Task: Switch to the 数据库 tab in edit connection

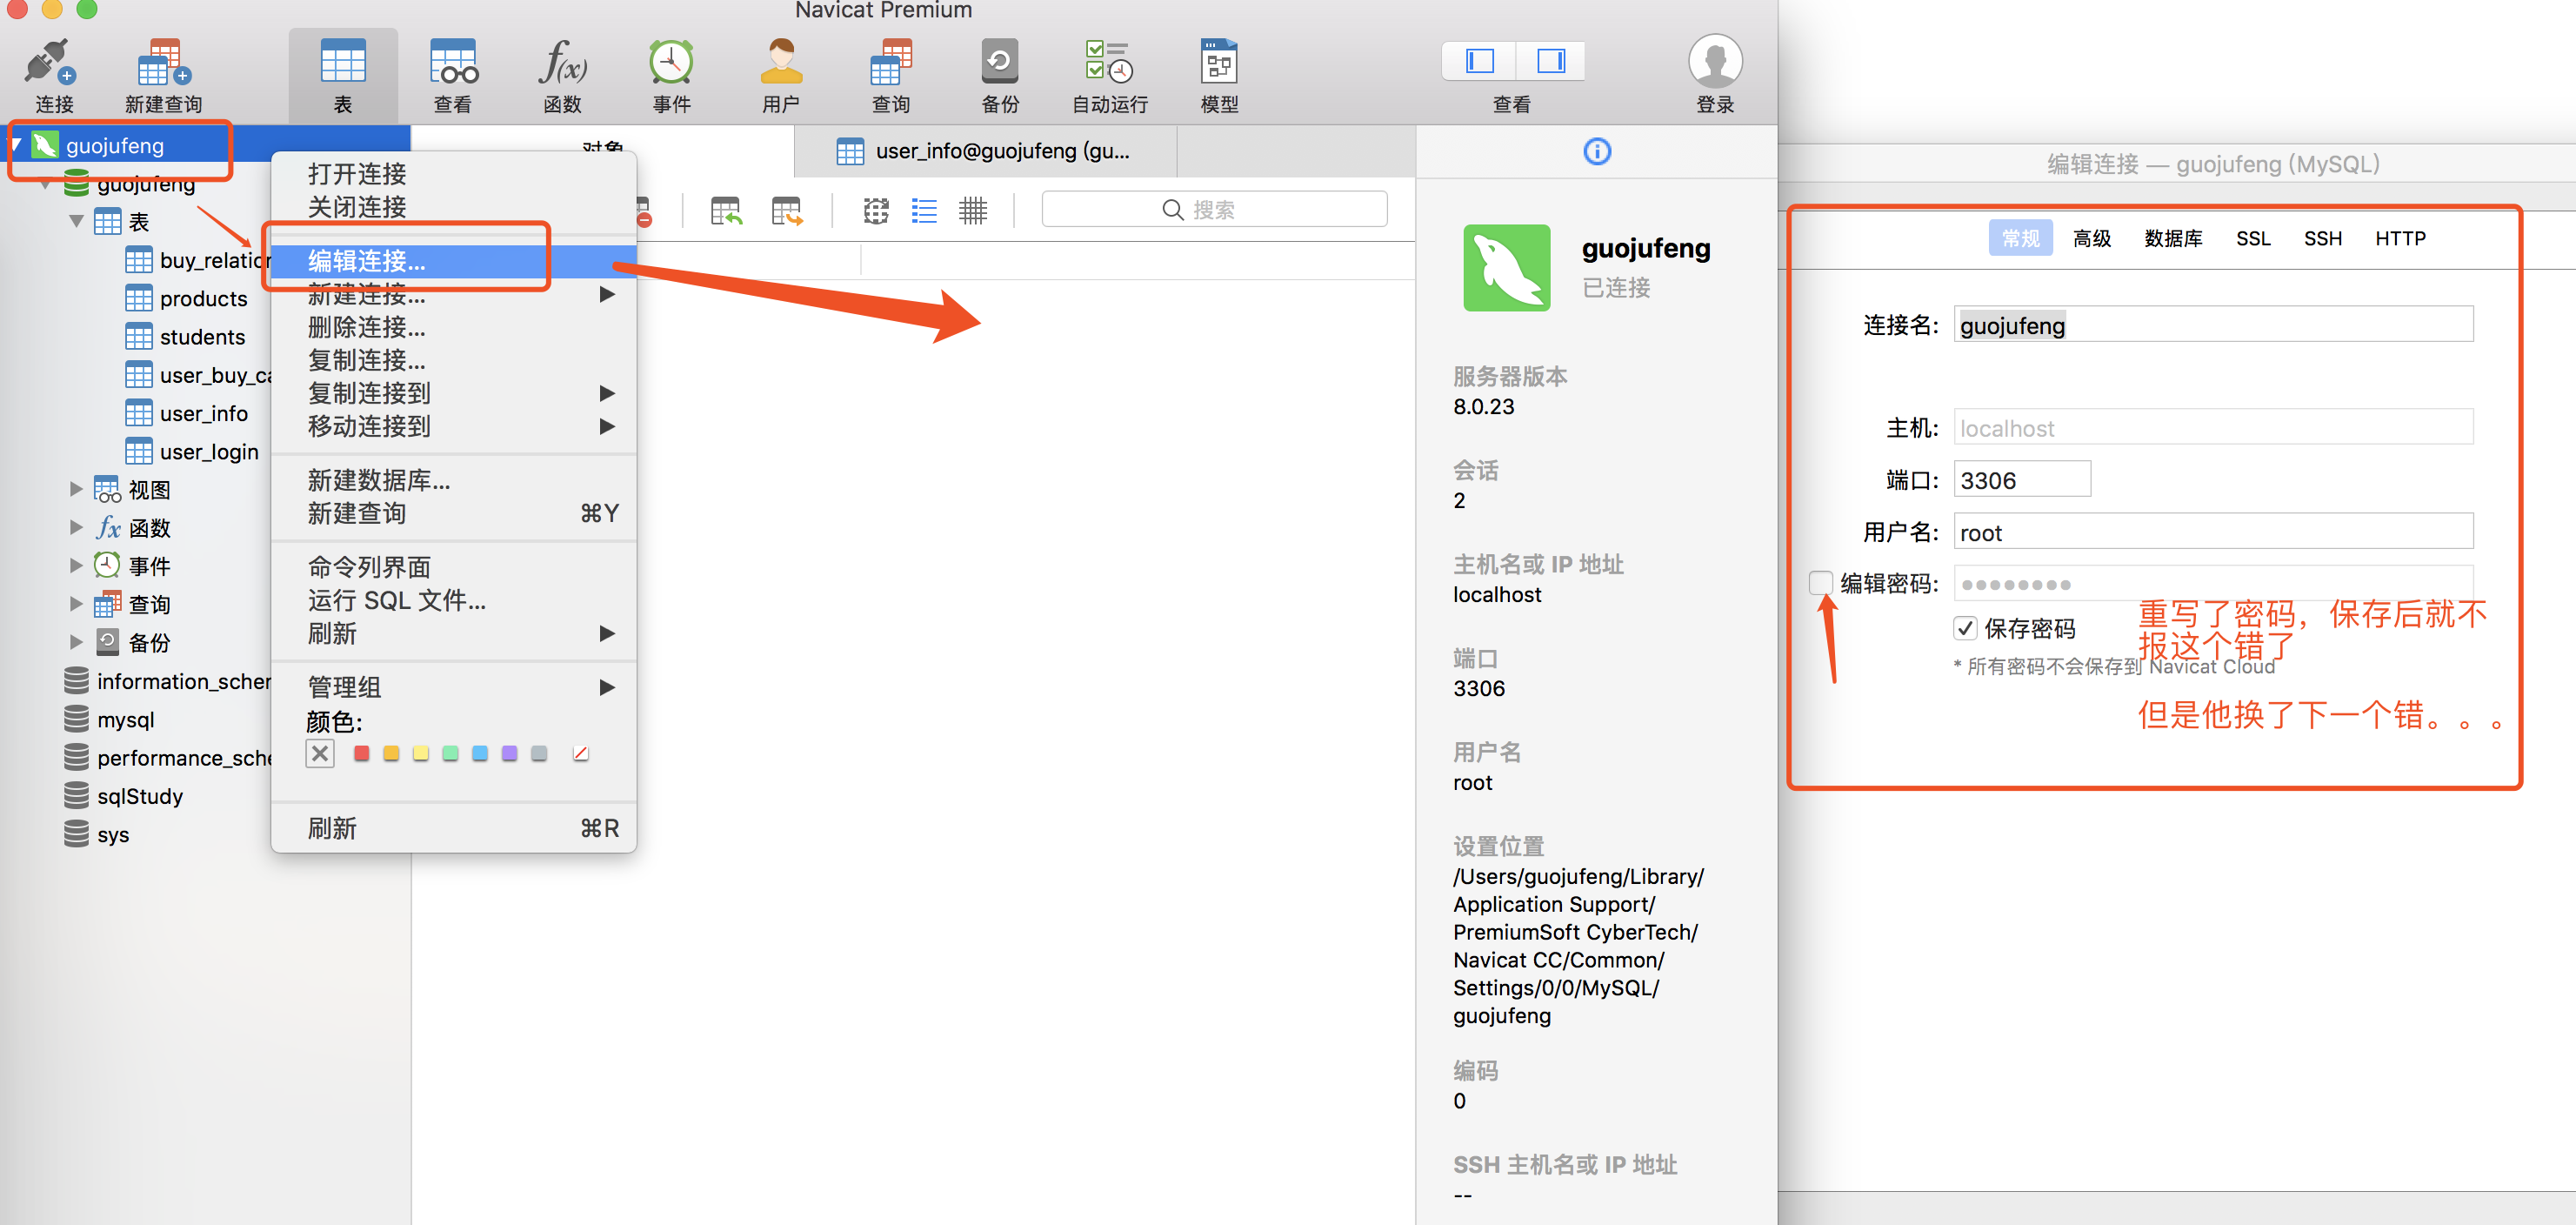Action: [x=2173, y=238]
